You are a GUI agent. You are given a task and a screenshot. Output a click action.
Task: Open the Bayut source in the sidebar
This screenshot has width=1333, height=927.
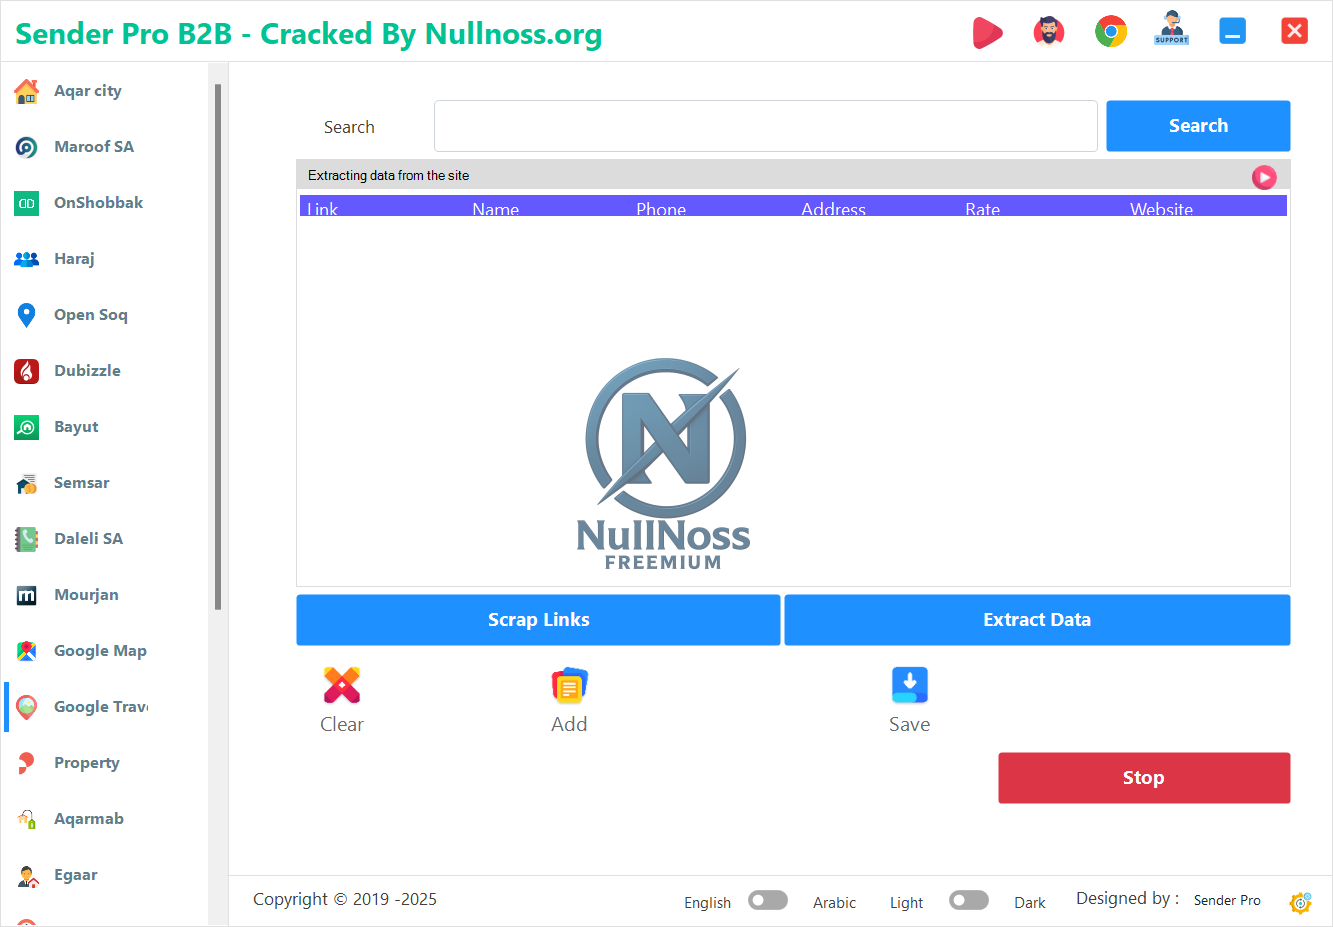[x=75, y=426]
